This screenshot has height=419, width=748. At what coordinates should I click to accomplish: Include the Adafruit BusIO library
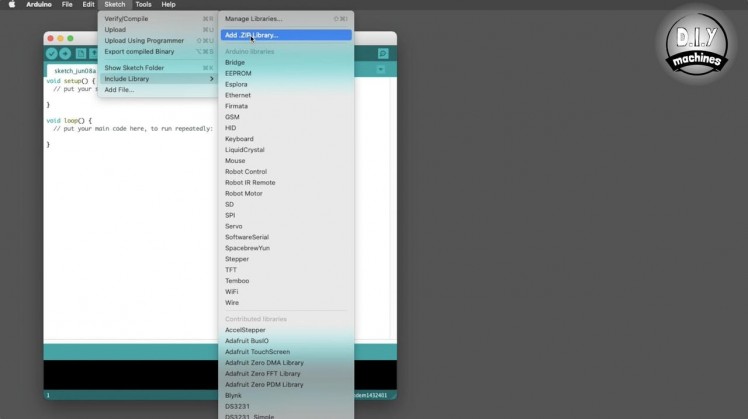coord(286,341)
